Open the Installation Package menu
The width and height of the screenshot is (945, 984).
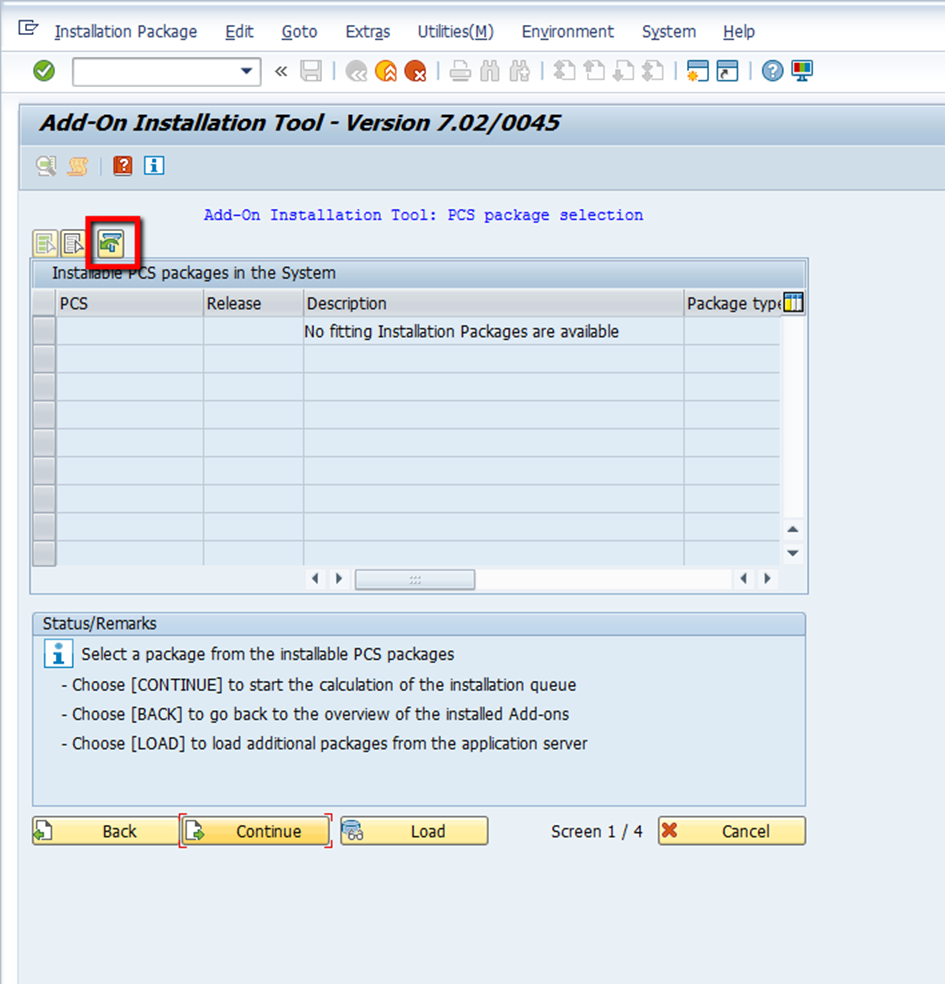[126, 32]
